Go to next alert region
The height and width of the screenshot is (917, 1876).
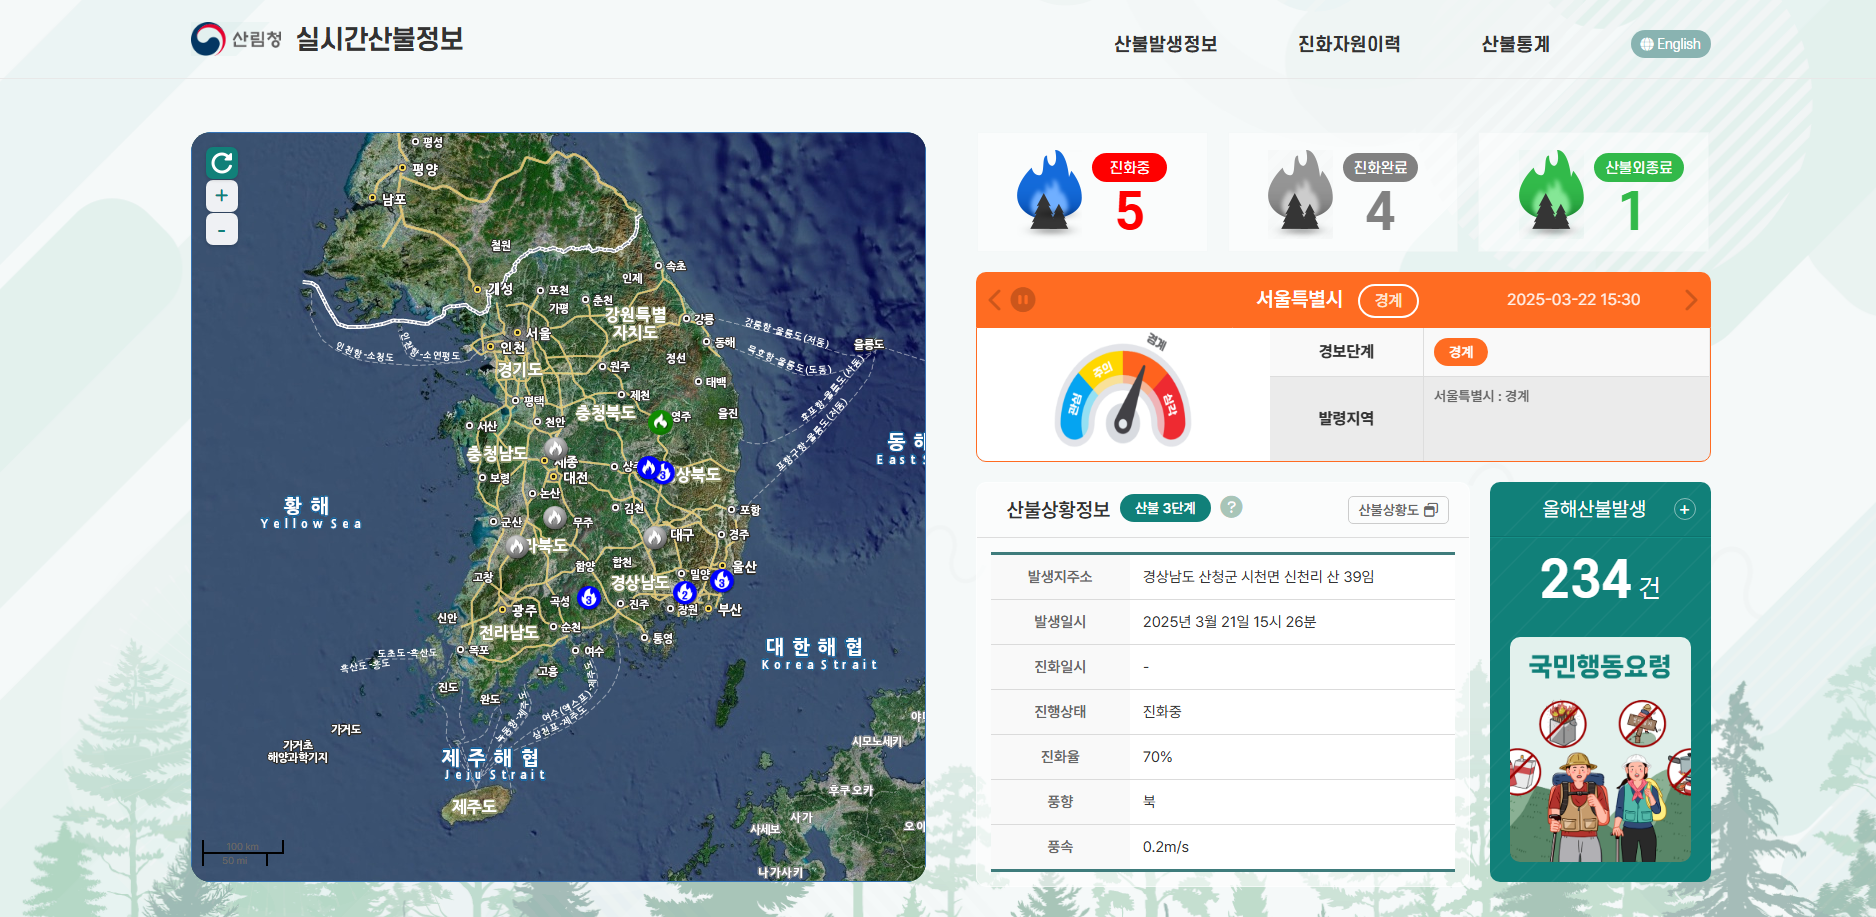(x=1691, y=300)
